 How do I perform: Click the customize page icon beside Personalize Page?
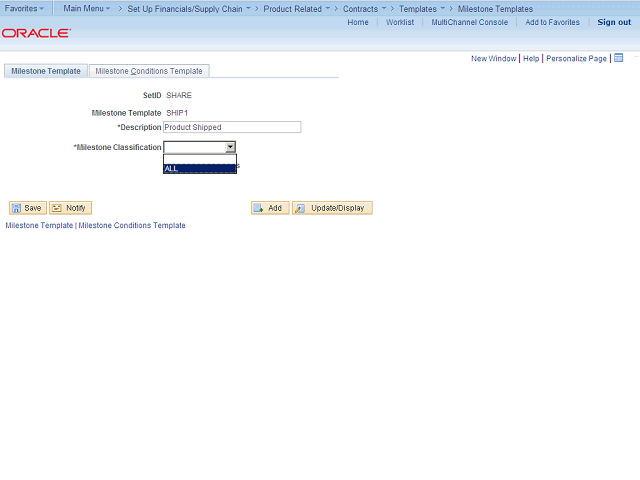pyautogui.click(x=618, y=58)
